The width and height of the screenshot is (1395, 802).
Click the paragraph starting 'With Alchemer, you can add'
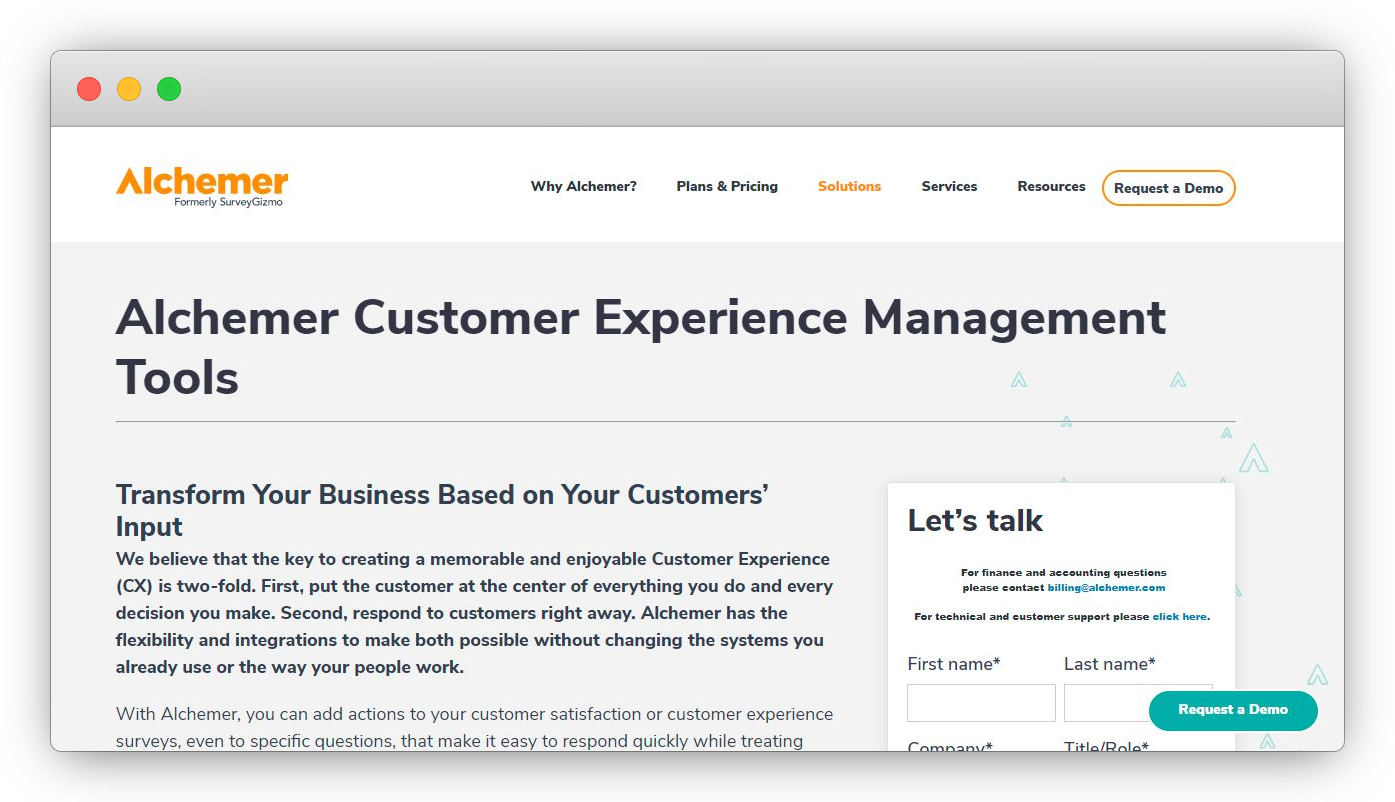pos(475,728)
